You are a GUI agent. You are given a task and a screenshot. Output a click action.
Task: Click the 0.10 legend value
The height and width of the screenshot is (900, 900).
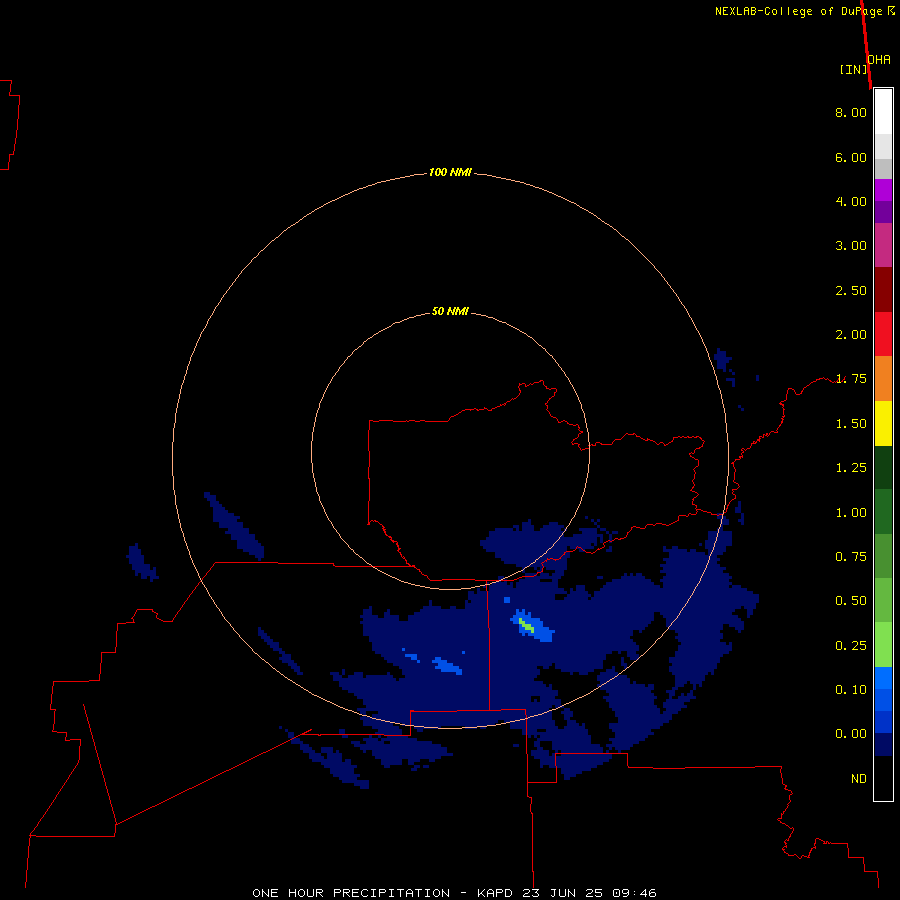click(x=851, y=690)
